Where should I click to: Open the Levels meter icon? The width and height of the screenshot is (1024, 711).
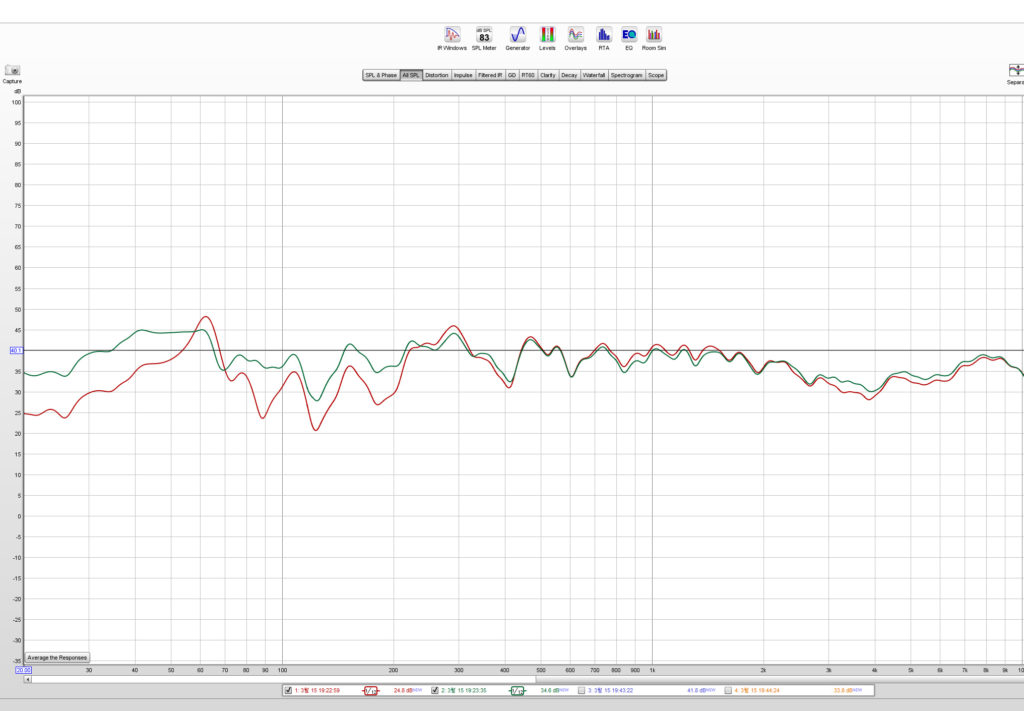547,36
